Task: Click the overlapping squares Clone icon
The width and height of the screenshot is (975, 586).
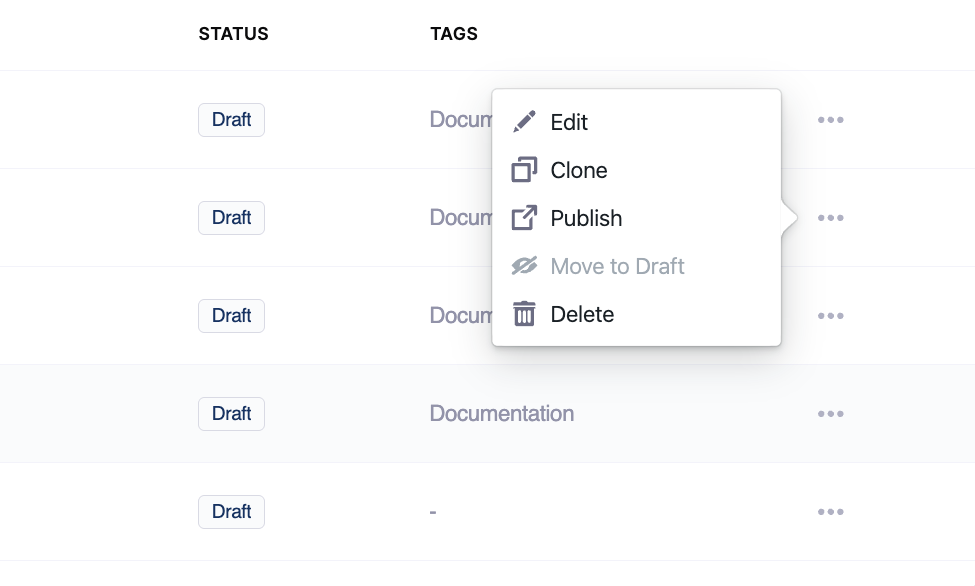Action: tap(524, 170)
